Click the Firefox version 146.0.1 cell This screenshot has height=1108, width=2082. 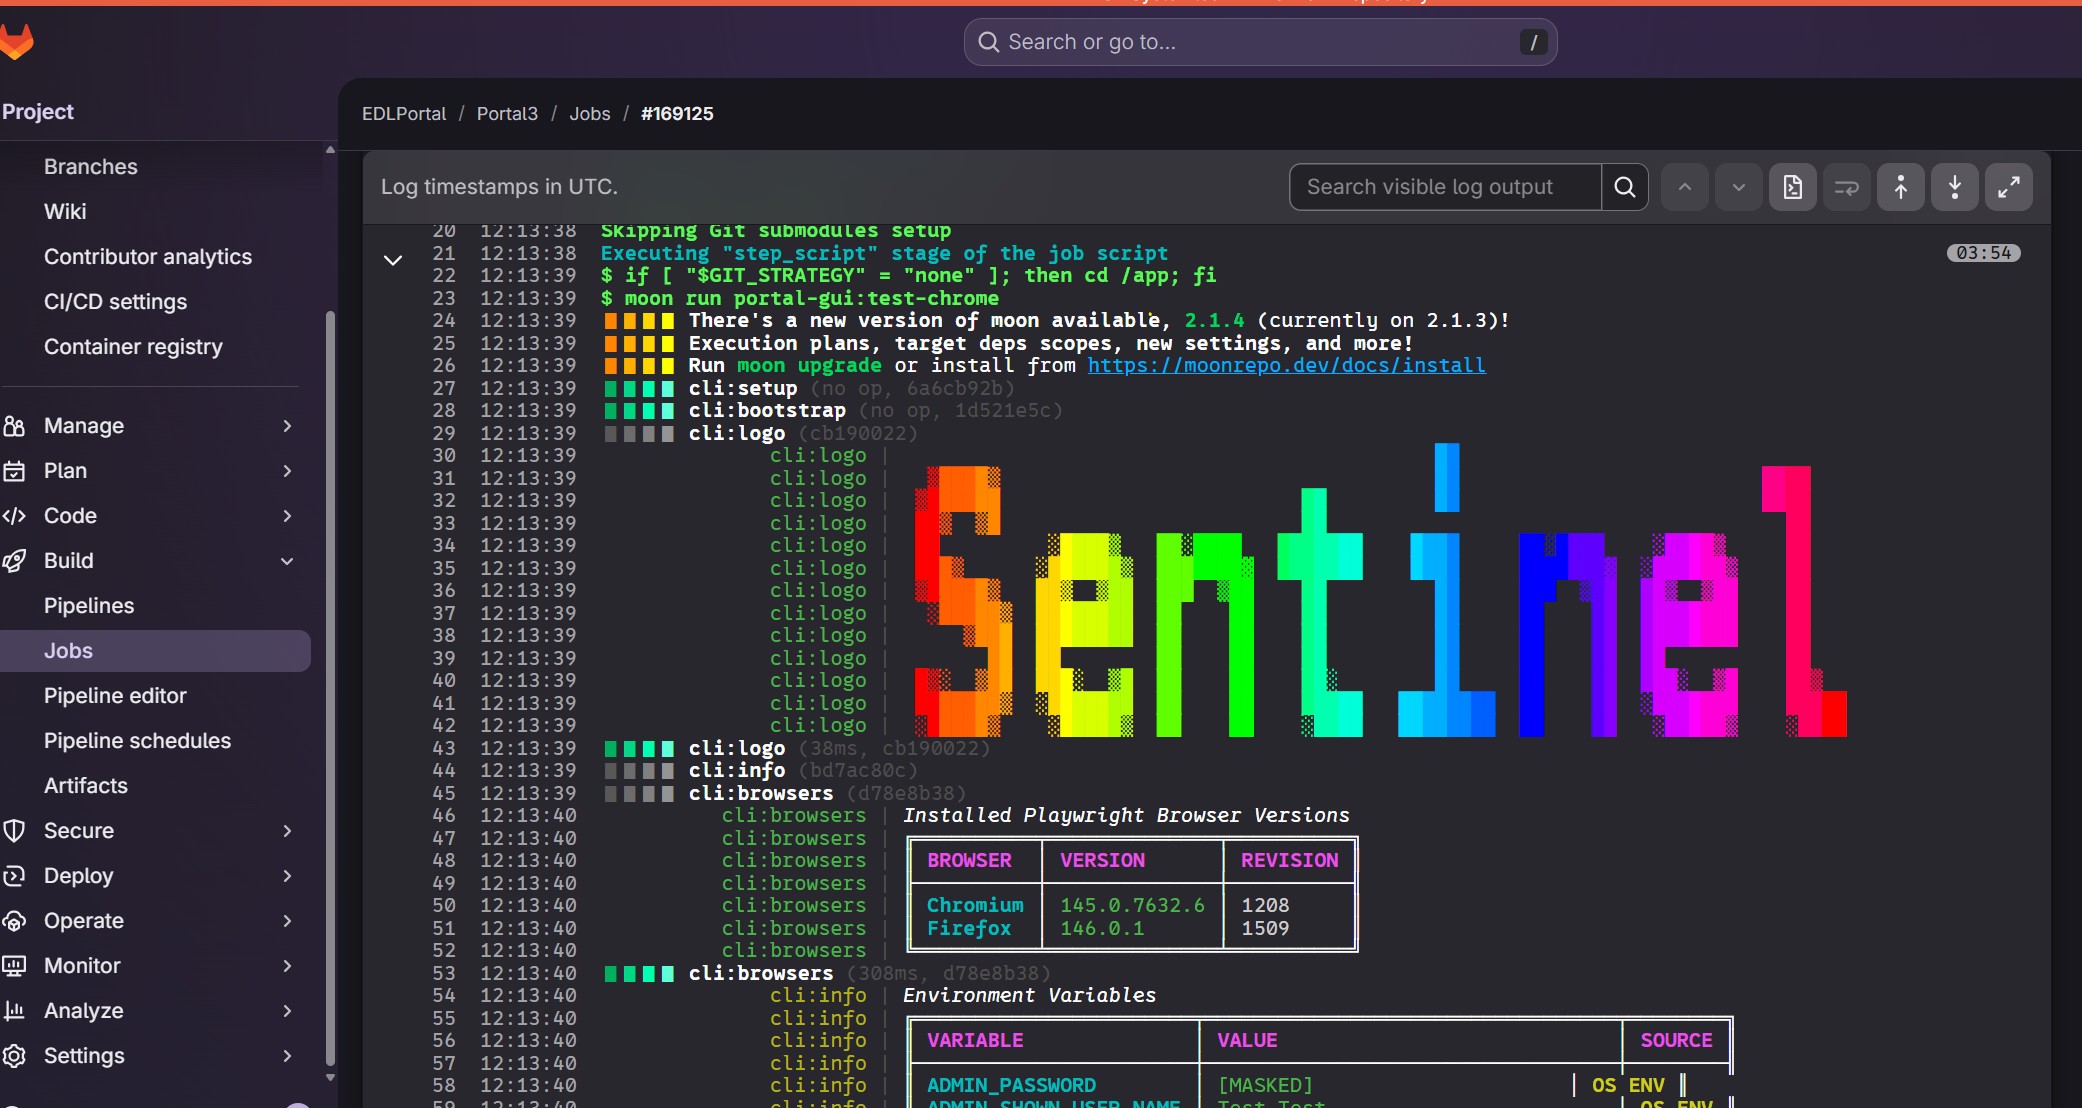pos(1102,928)
